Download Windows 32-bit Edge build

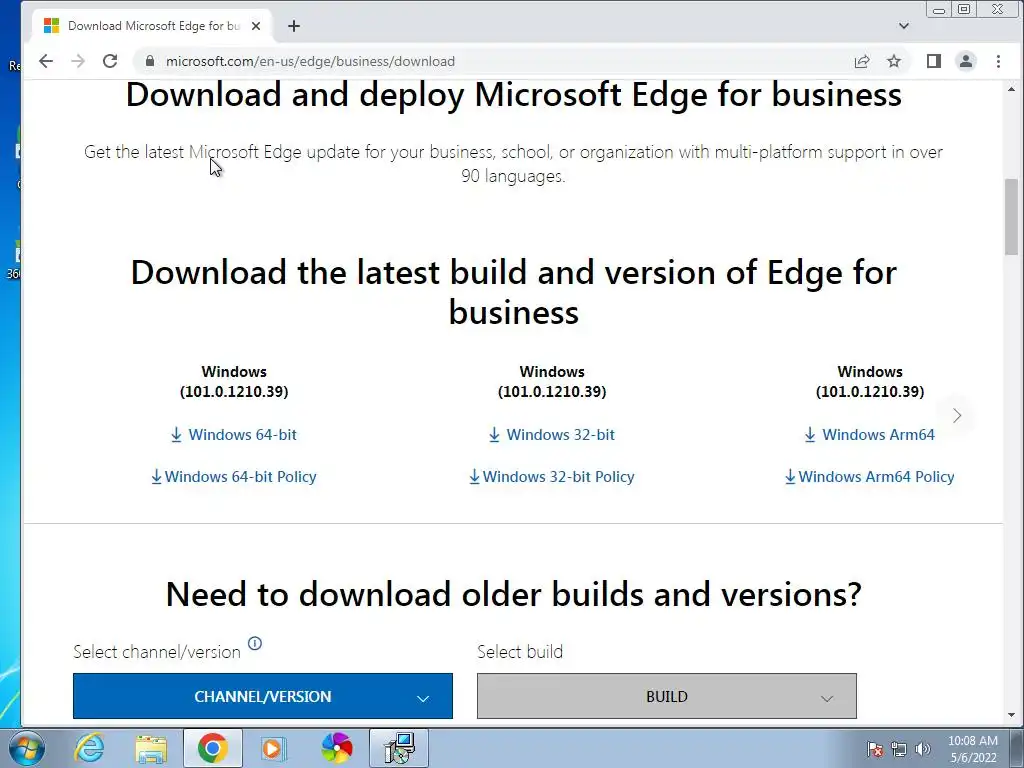[552, 435]
